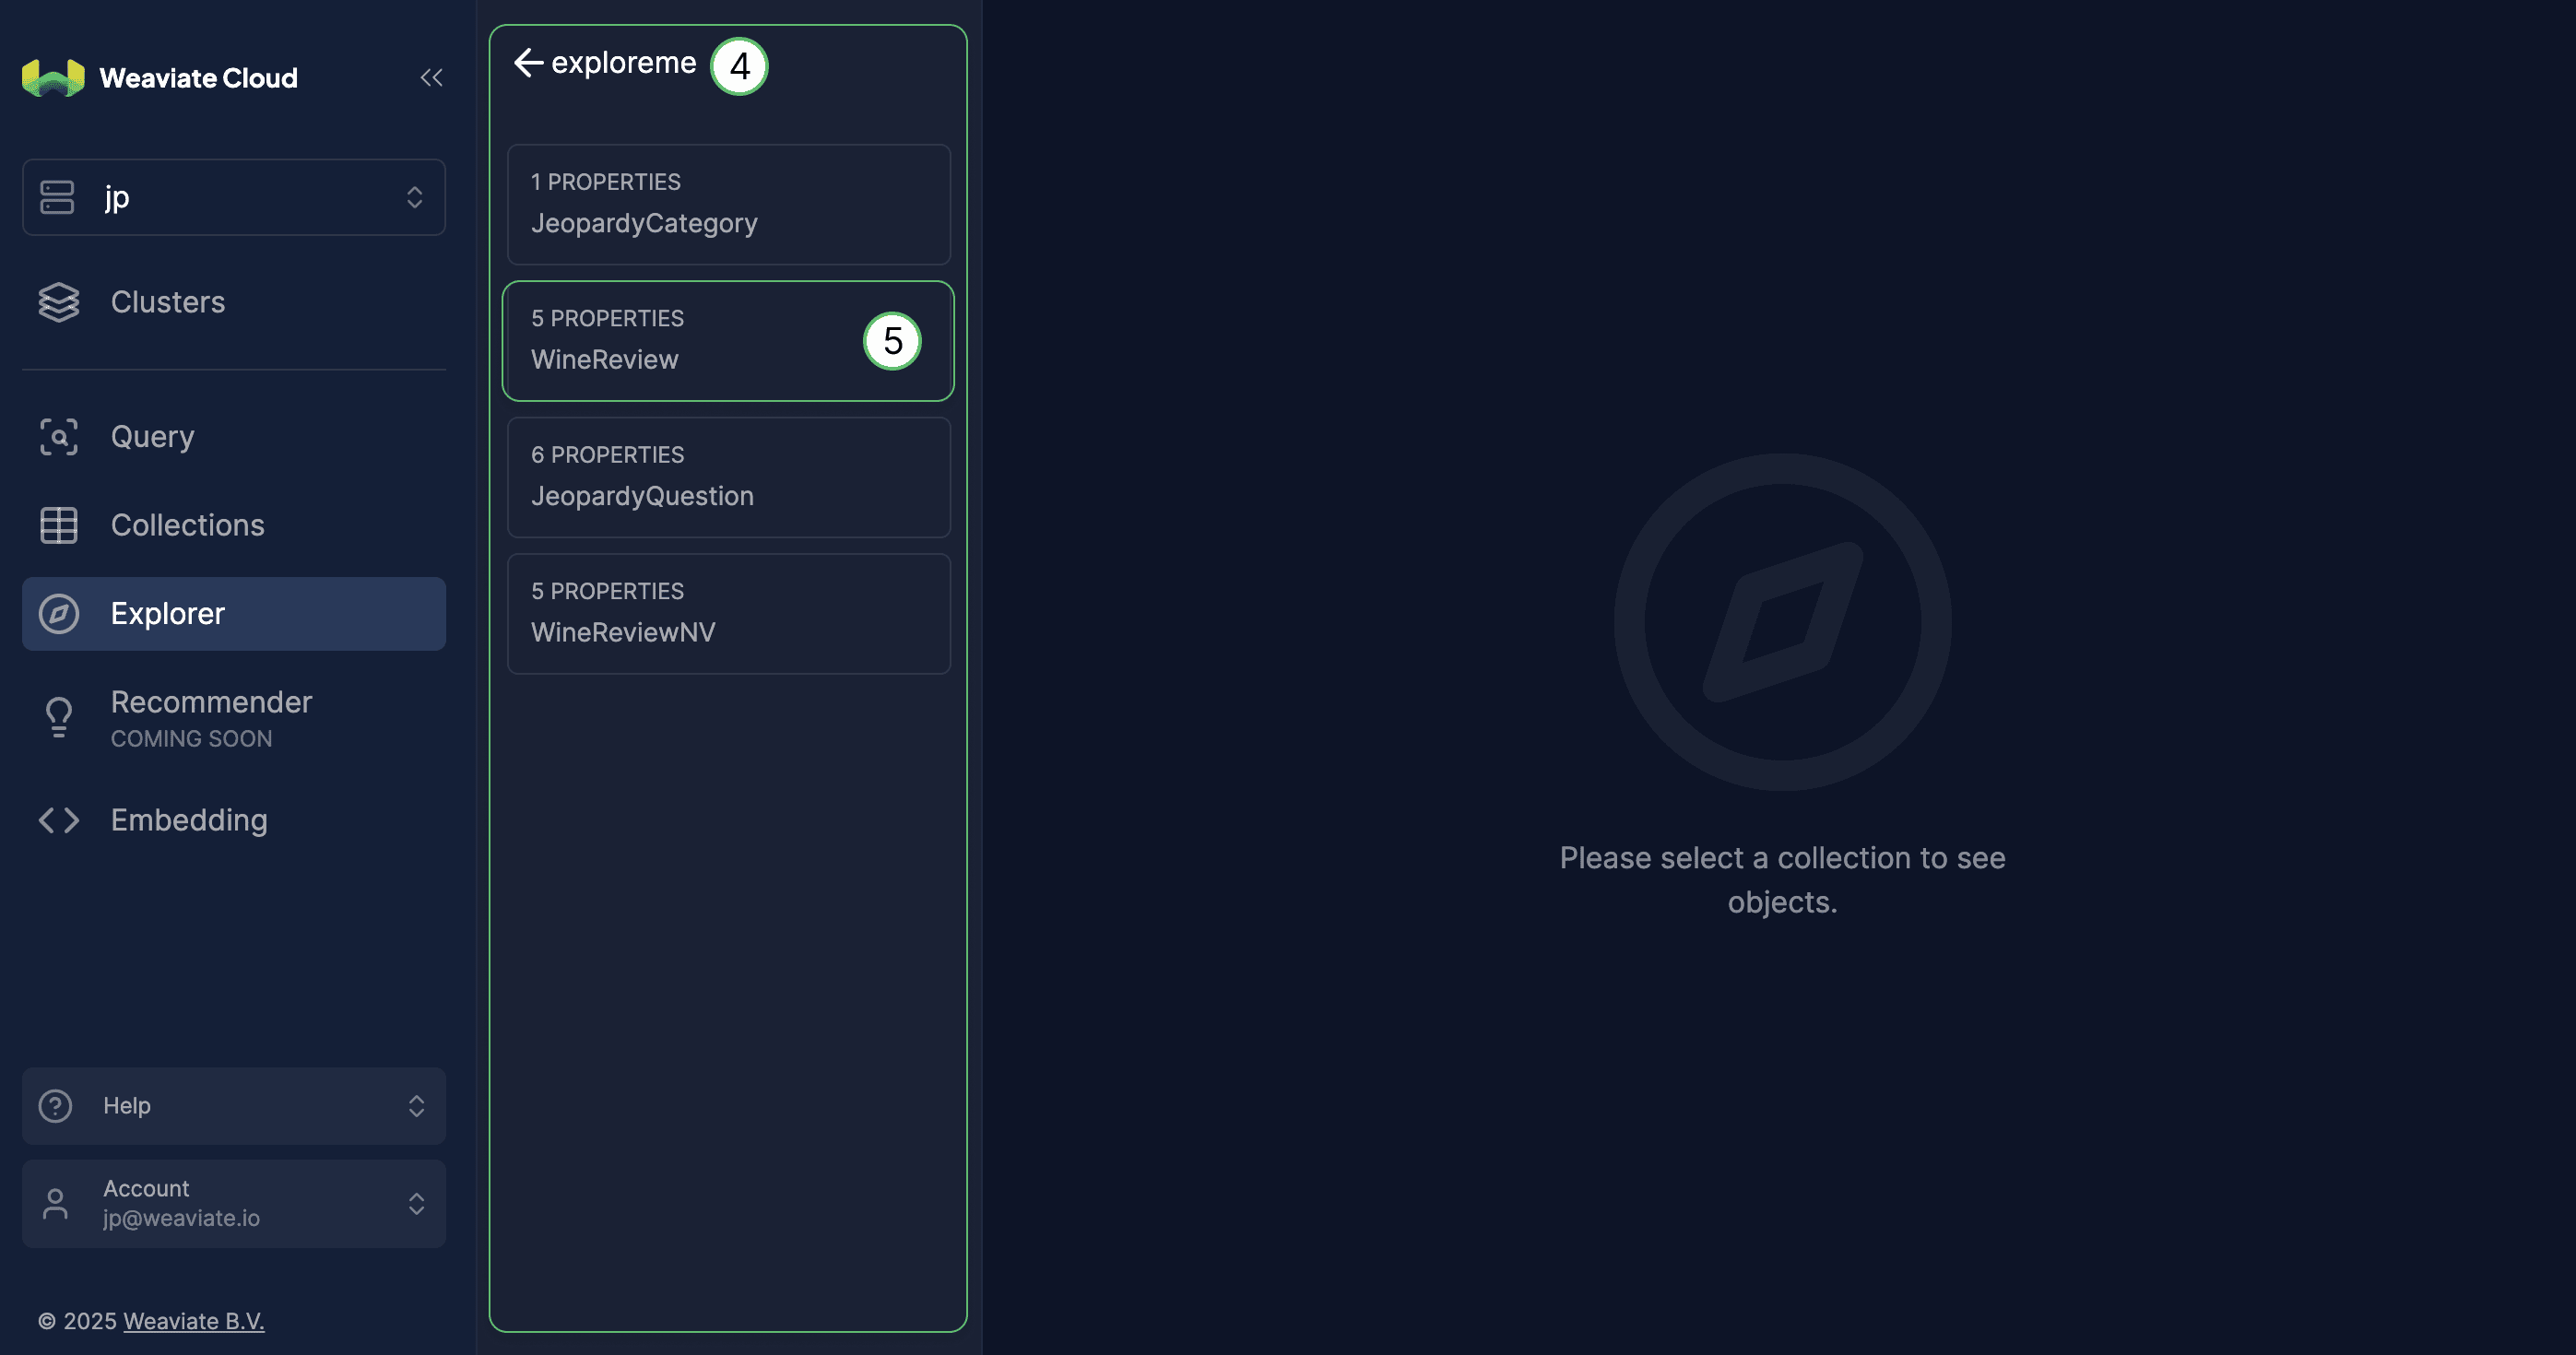Select Explorer in the sidebar
This screenshot has height=1355, width=2576.
point(234,614)
